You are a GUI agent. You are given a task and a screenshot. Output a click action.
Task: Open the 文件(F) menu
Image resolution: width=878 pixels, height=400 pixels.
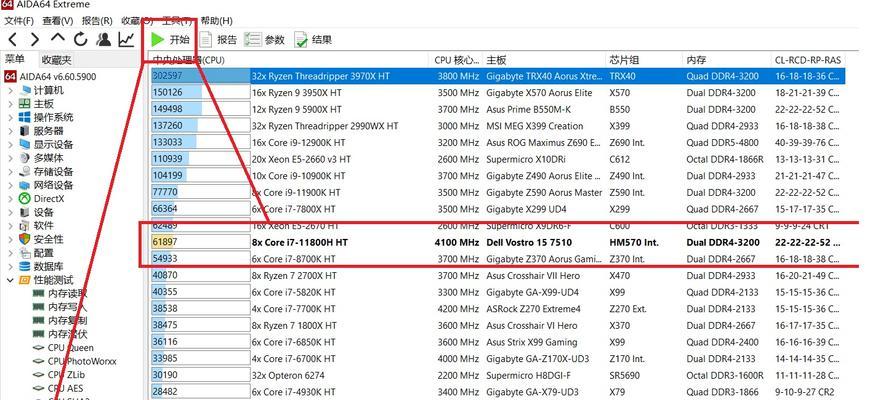pyautogui.click(x=19, y=21)
